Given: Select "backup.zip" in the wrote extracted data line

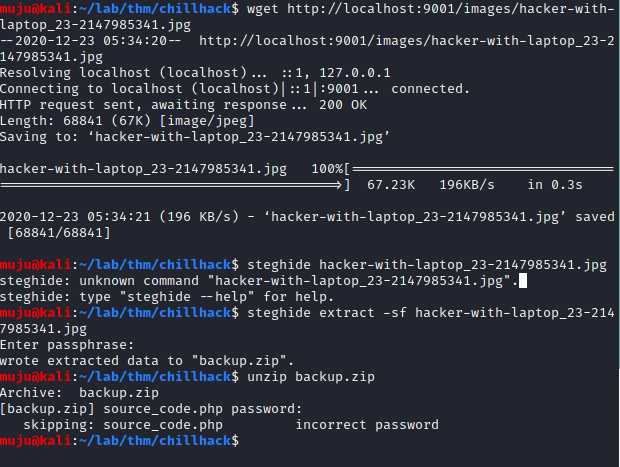Looking at the screenshot, I should (x=239, y=361).
